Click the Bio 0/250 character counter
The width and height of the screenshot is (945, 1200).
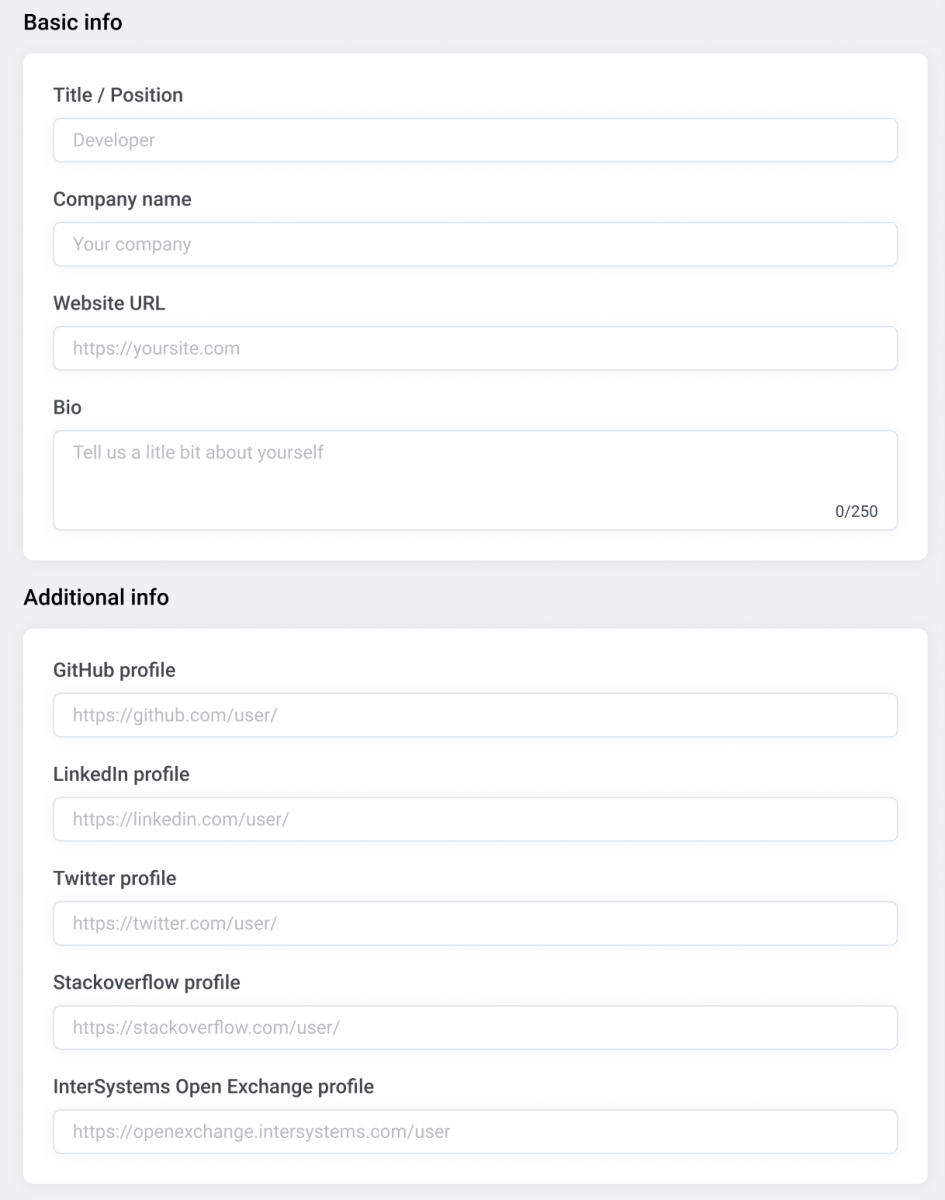click(856, 511)
